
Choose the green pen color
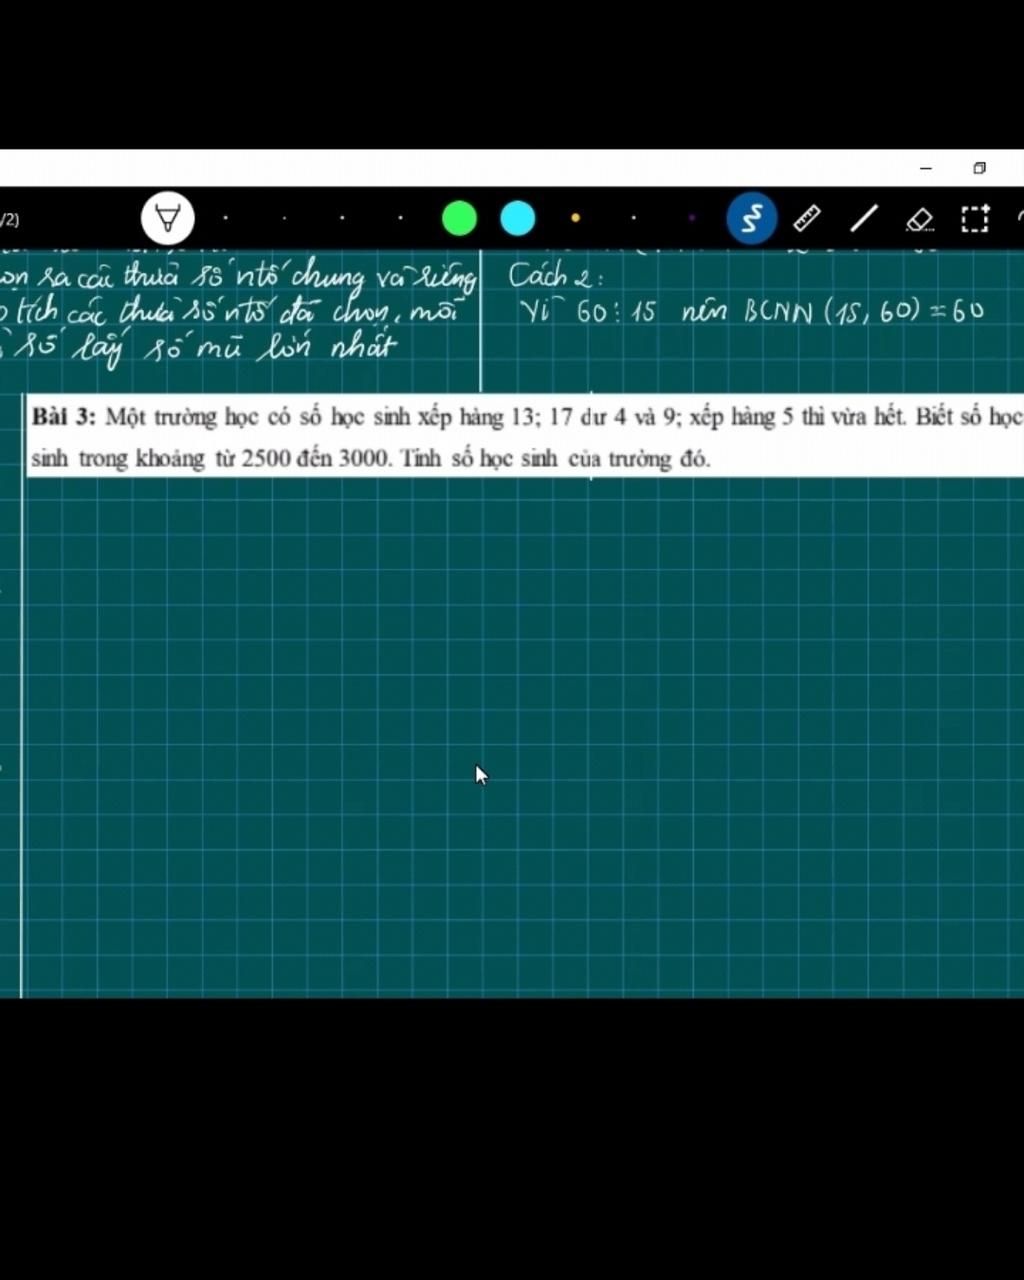pos(459,218)
